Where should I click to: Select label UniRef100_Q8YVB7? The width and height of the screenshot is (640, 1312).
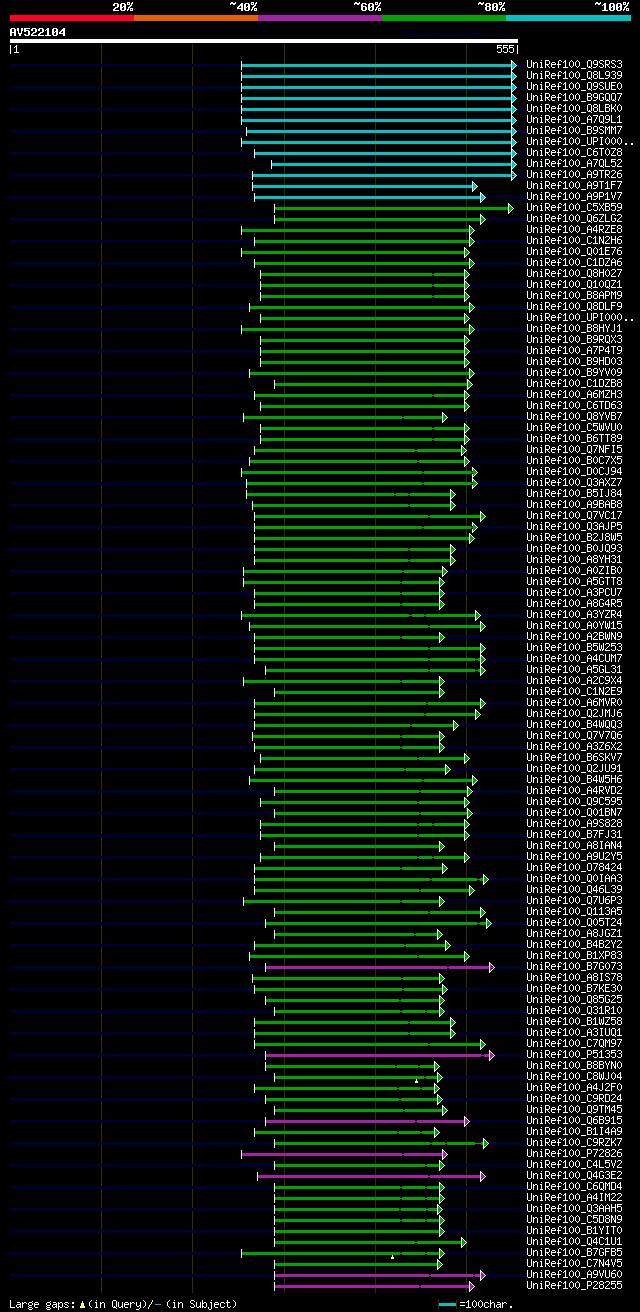point(574,417)
